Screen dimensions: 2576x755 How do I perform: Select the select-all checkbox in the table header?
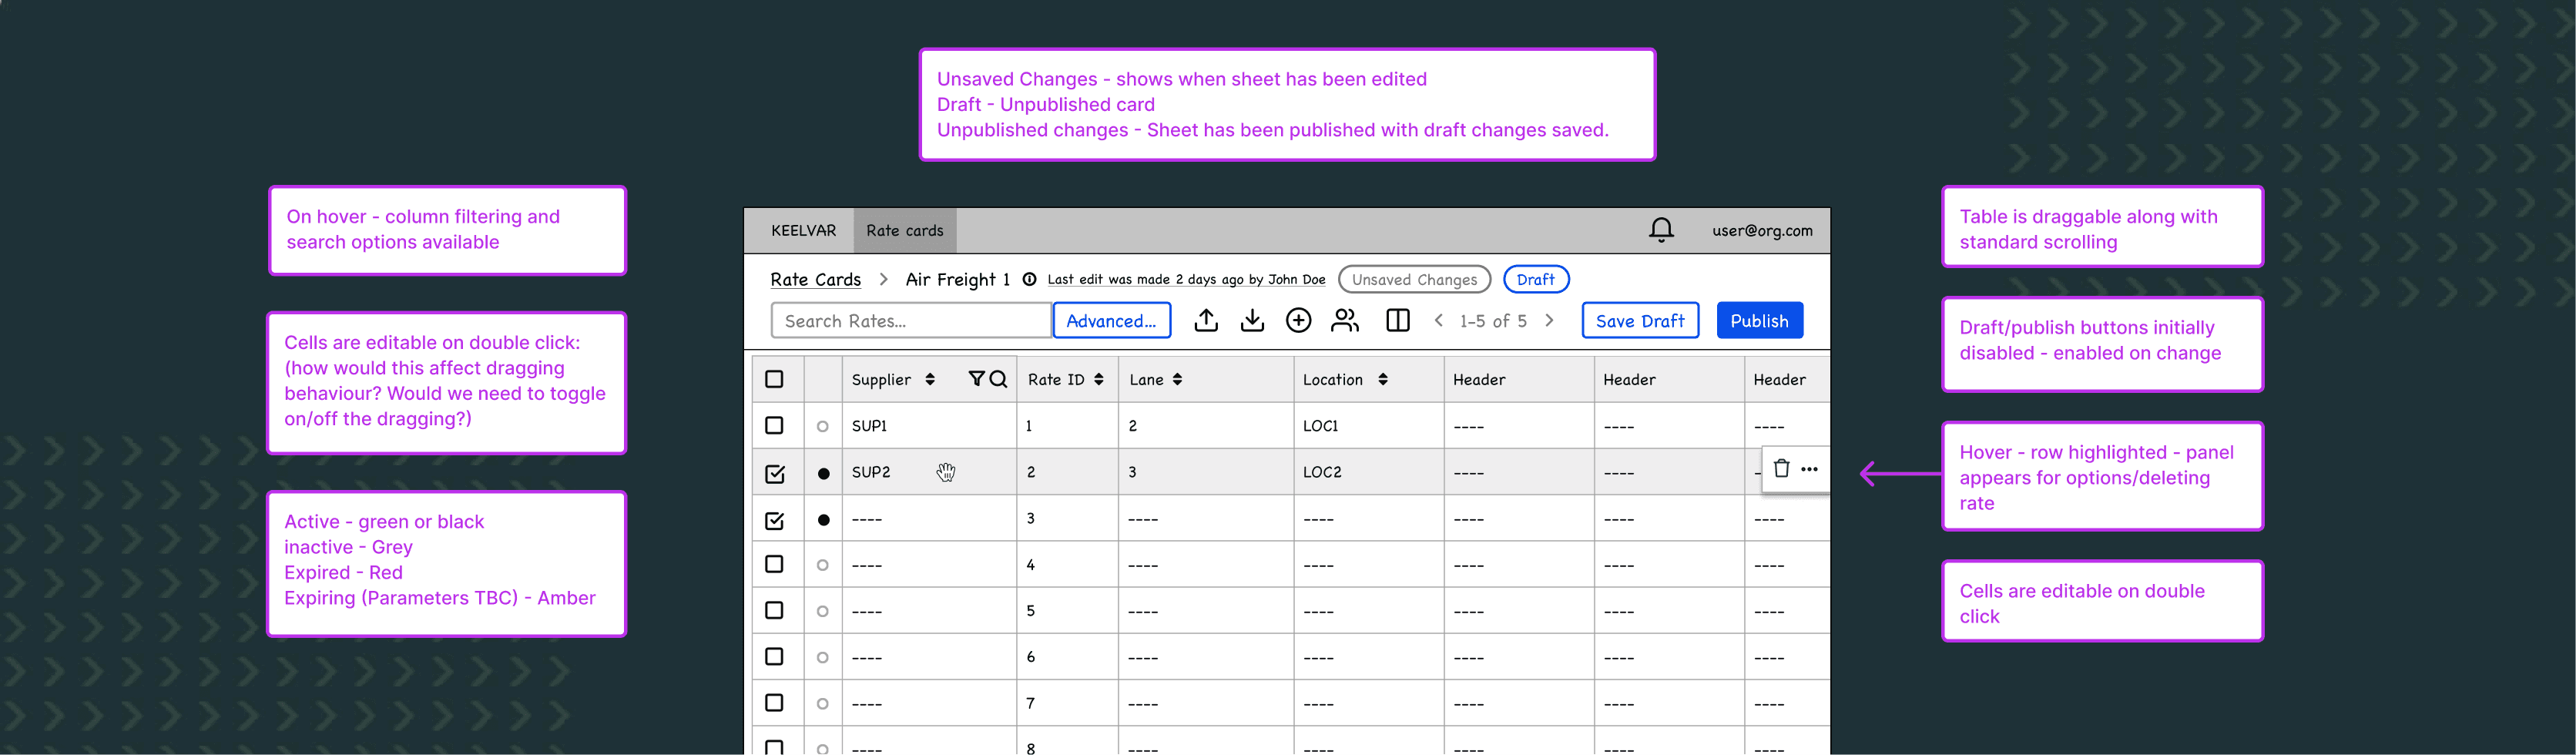click(x=775, y=379)
